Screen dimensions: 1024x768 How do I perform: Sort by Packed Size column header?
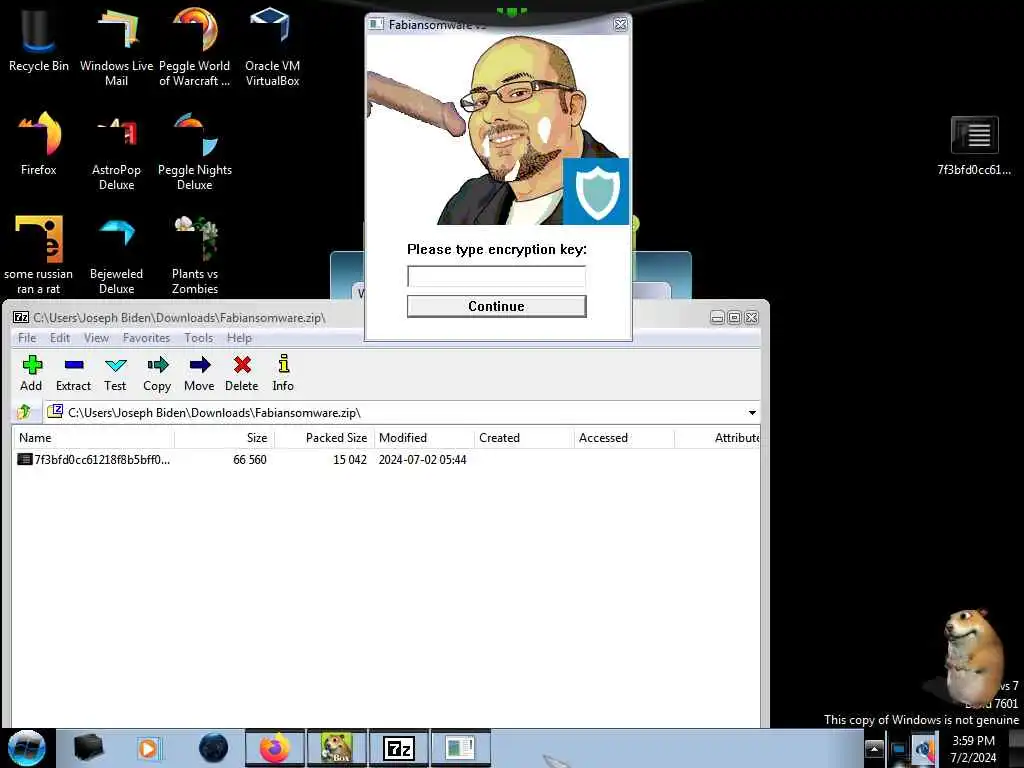click(x=324, y=438)
